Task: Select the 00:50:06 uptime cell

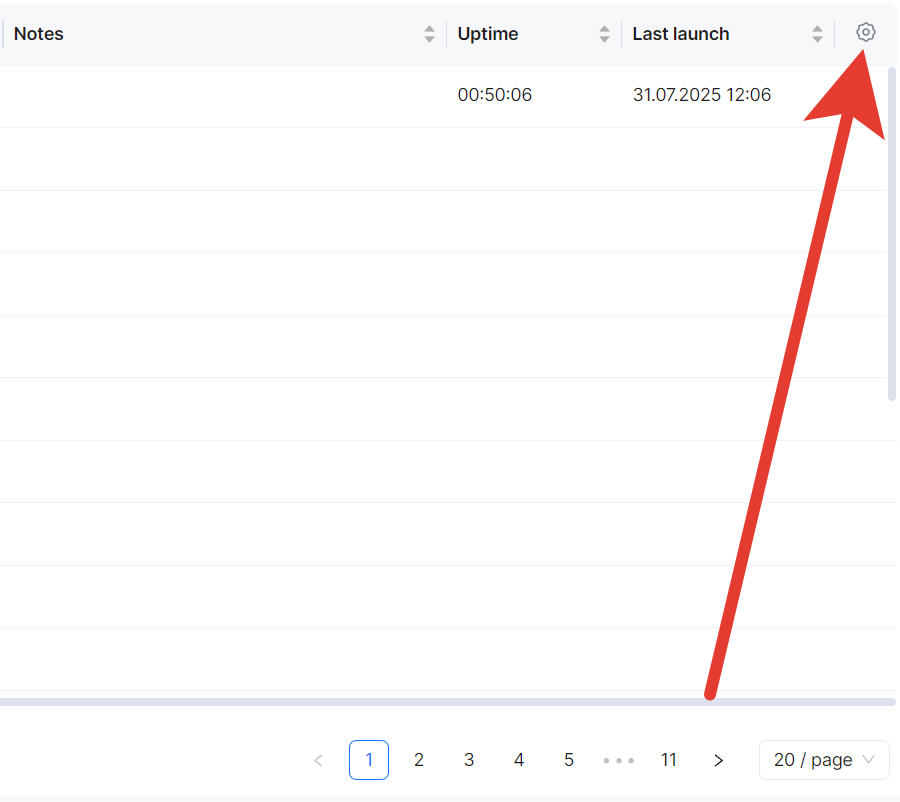Action: pos(495,96)
